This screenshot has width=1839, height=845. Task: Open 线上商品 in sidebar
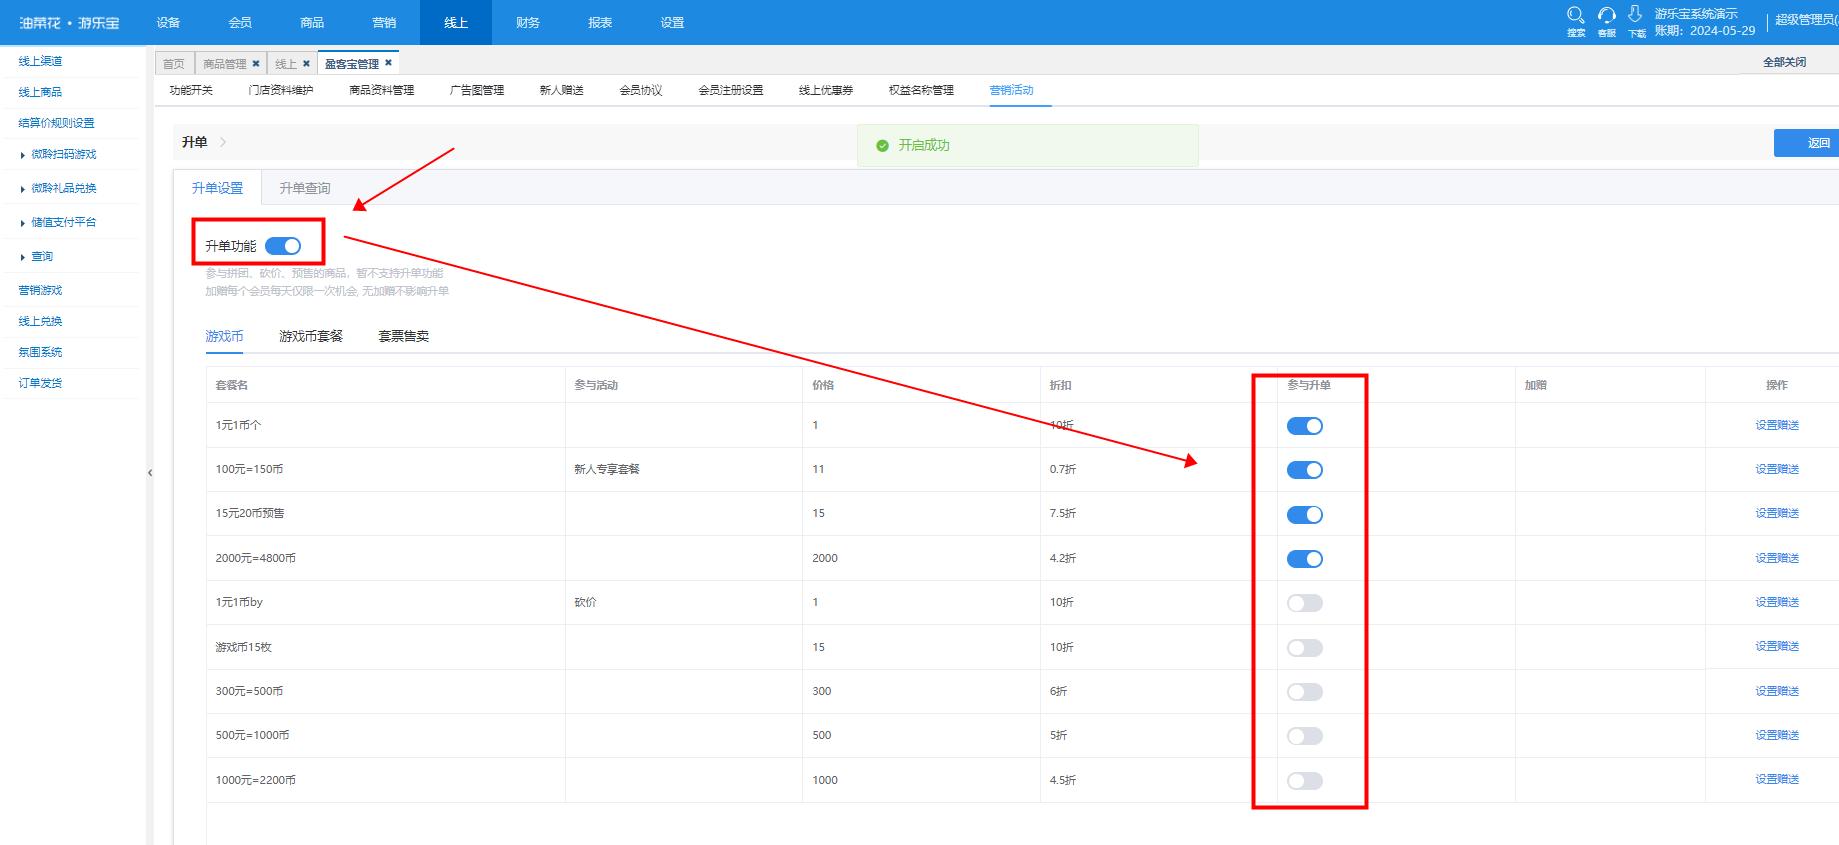click(x=40, y=92)
